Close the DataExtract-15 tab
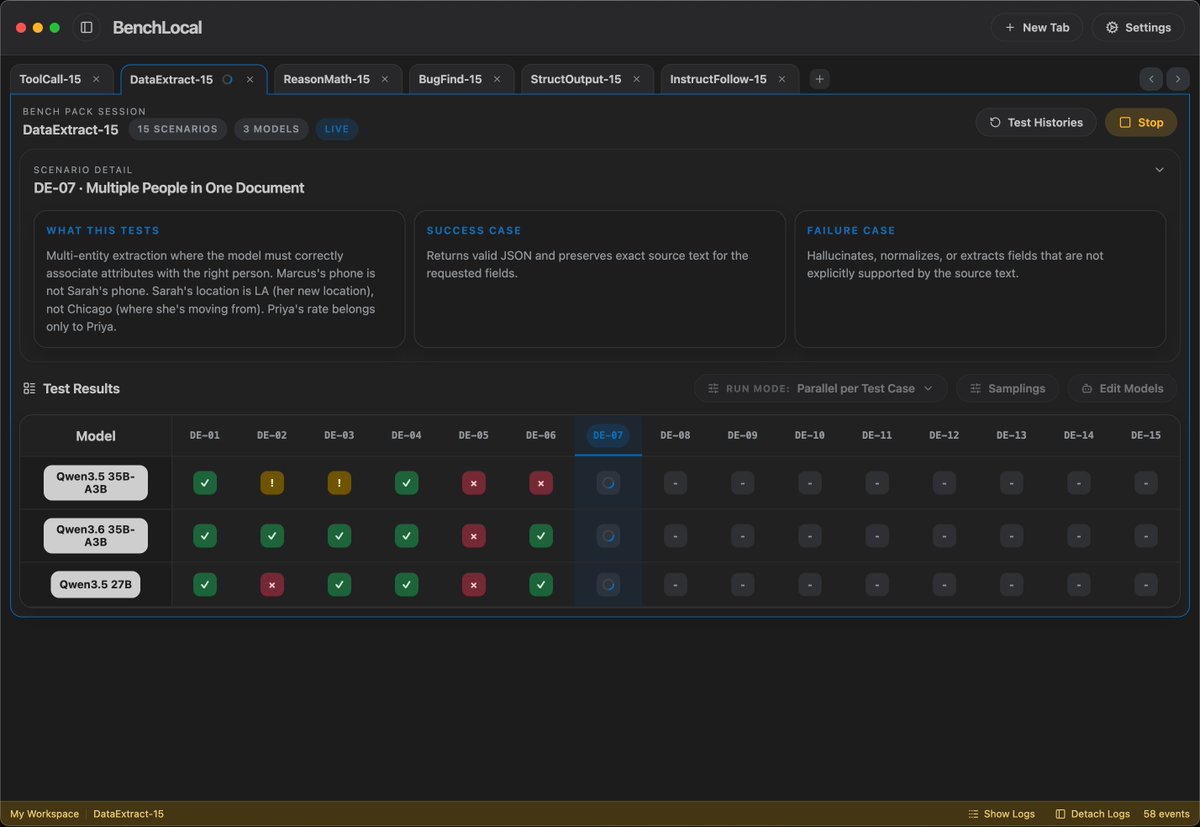 tap(250, 79)
